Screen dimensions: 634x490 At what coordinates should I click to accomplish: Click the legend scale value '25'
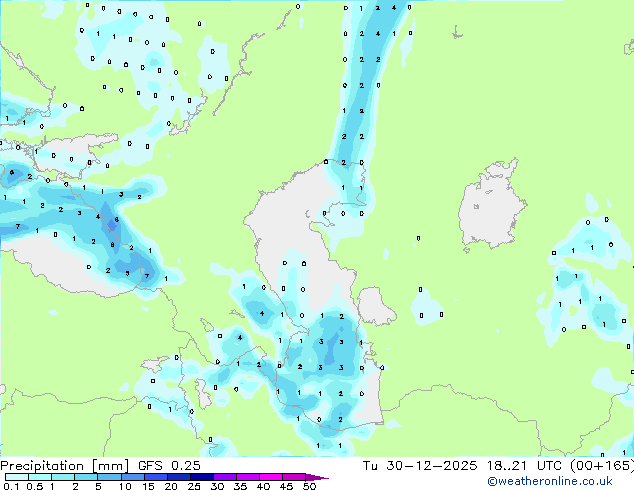(x=194, y=486)
